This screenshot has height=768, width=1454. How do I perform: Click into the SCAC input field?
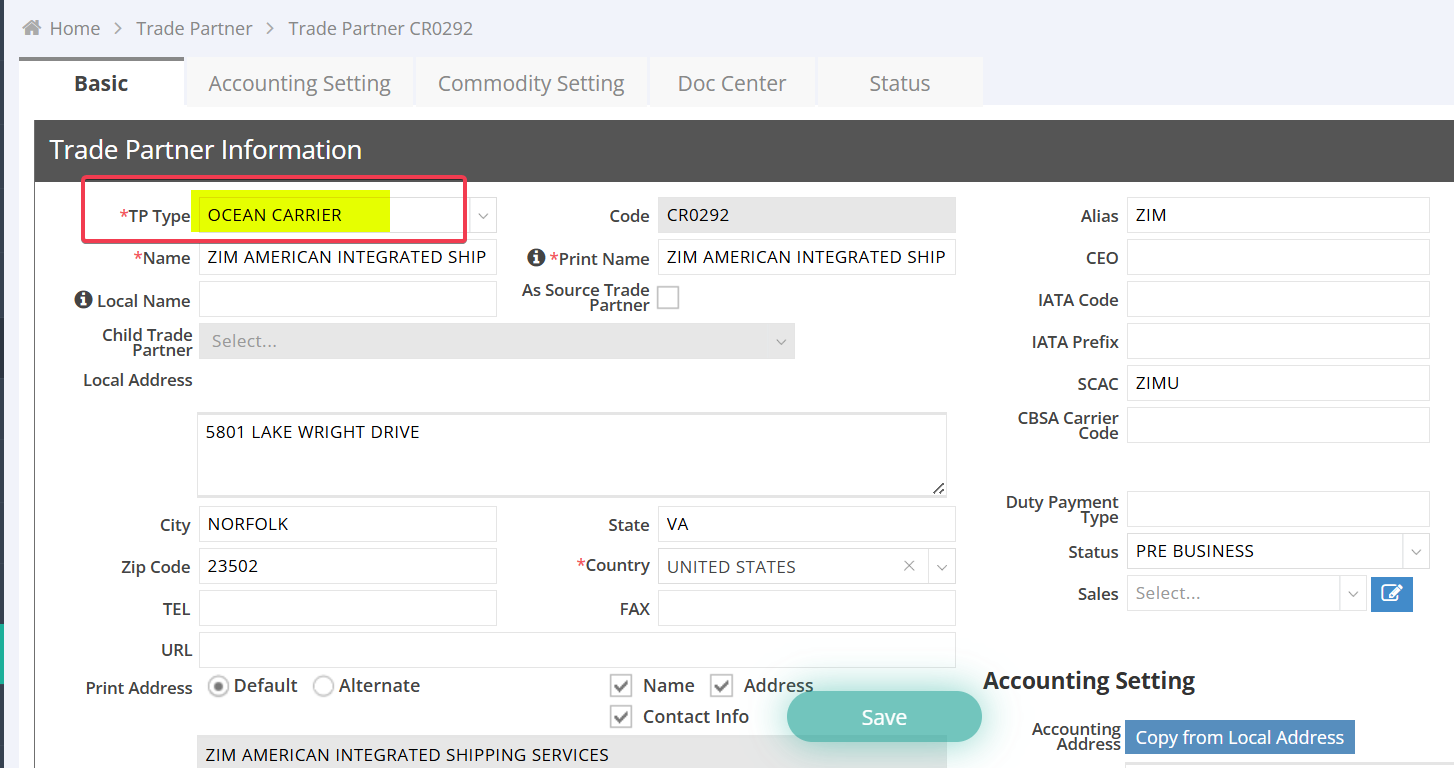coord(1277,383)
